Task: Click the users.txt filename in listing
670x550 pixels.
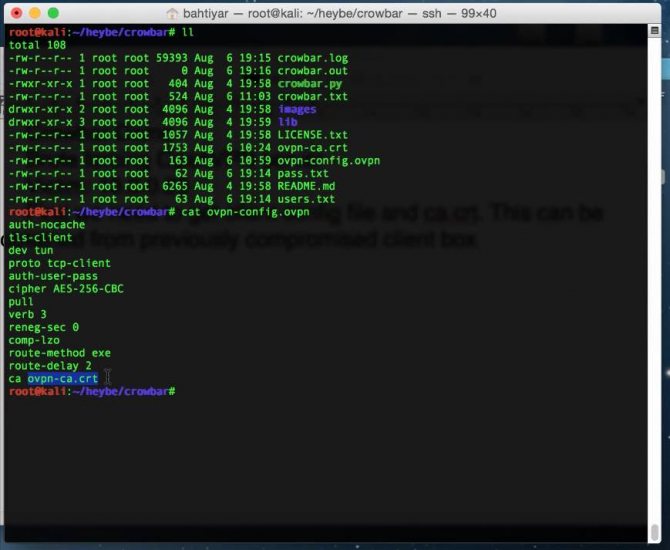Action: [x=307, y=199]
